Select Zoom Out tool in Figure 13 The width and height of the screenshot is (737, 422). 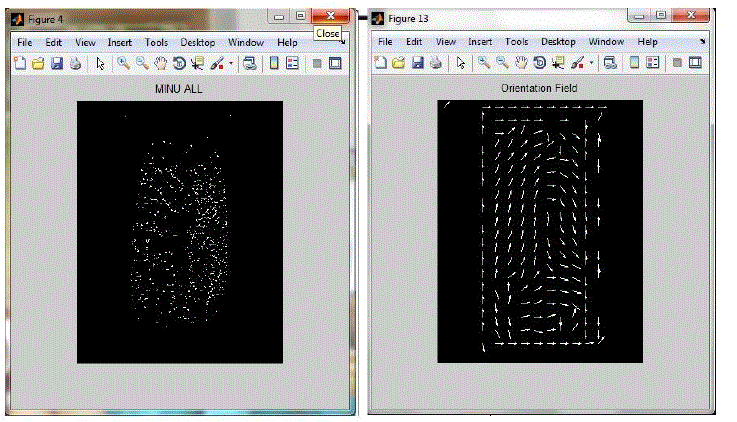502,63
